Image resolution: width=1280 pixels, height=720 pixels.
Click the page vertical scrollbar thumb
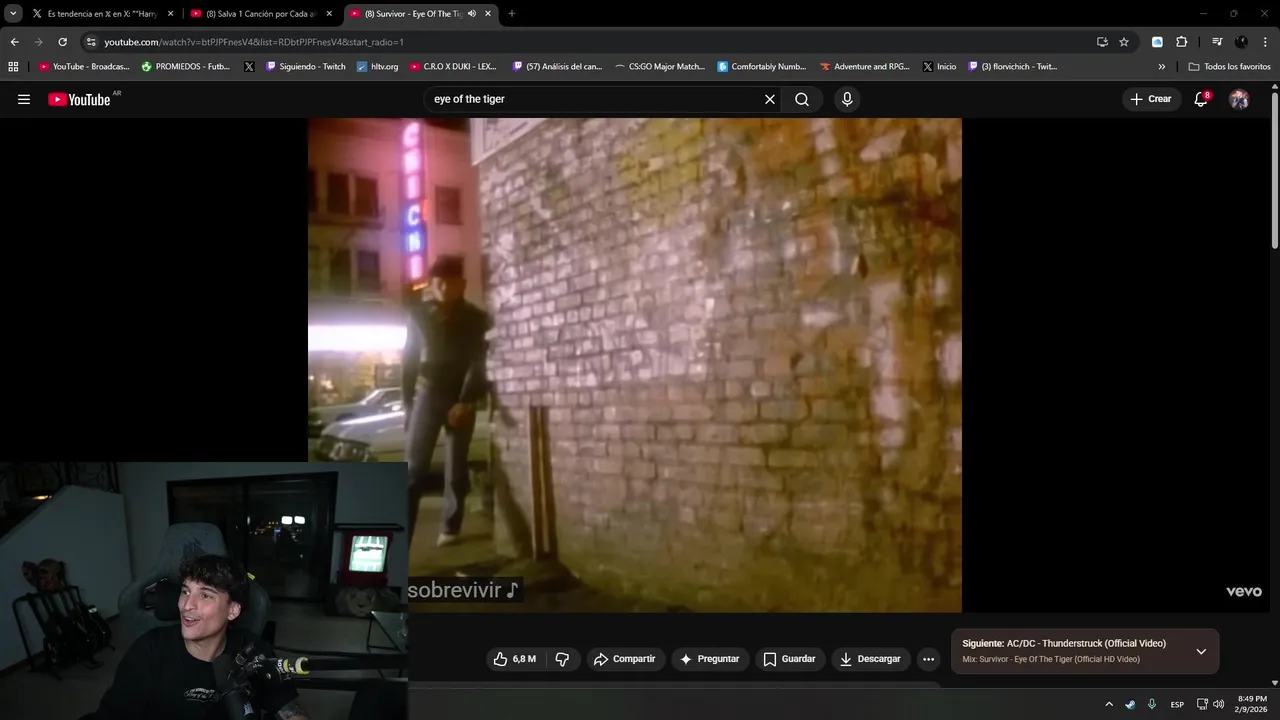pos(1274,170)
